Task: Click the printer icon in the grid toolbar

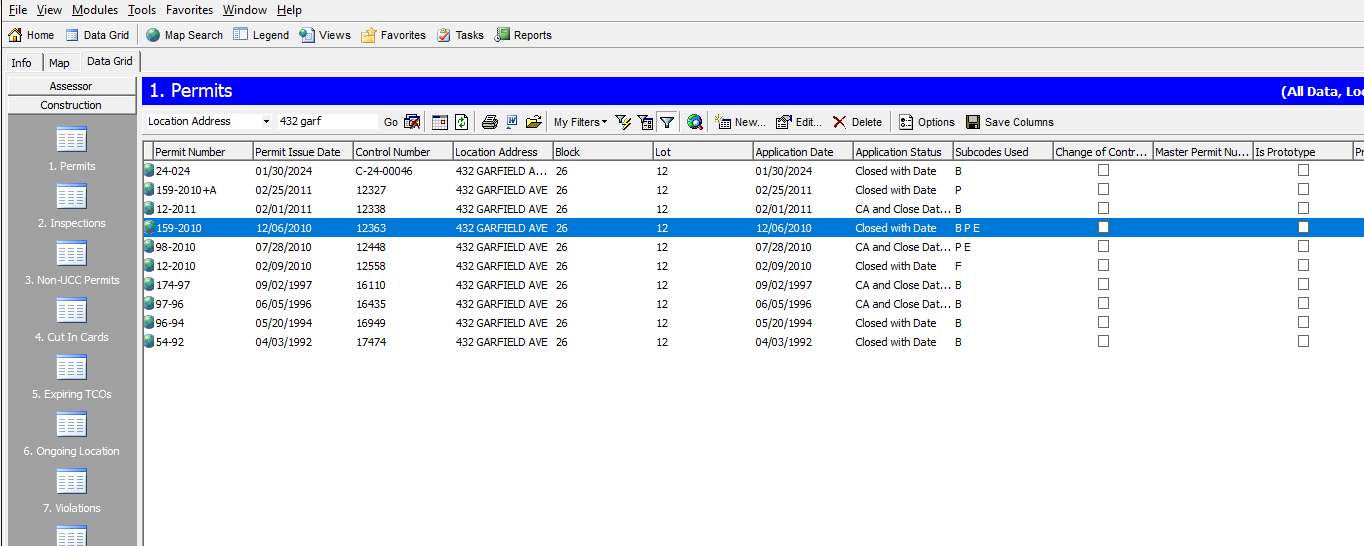Action: pos(489,122)
